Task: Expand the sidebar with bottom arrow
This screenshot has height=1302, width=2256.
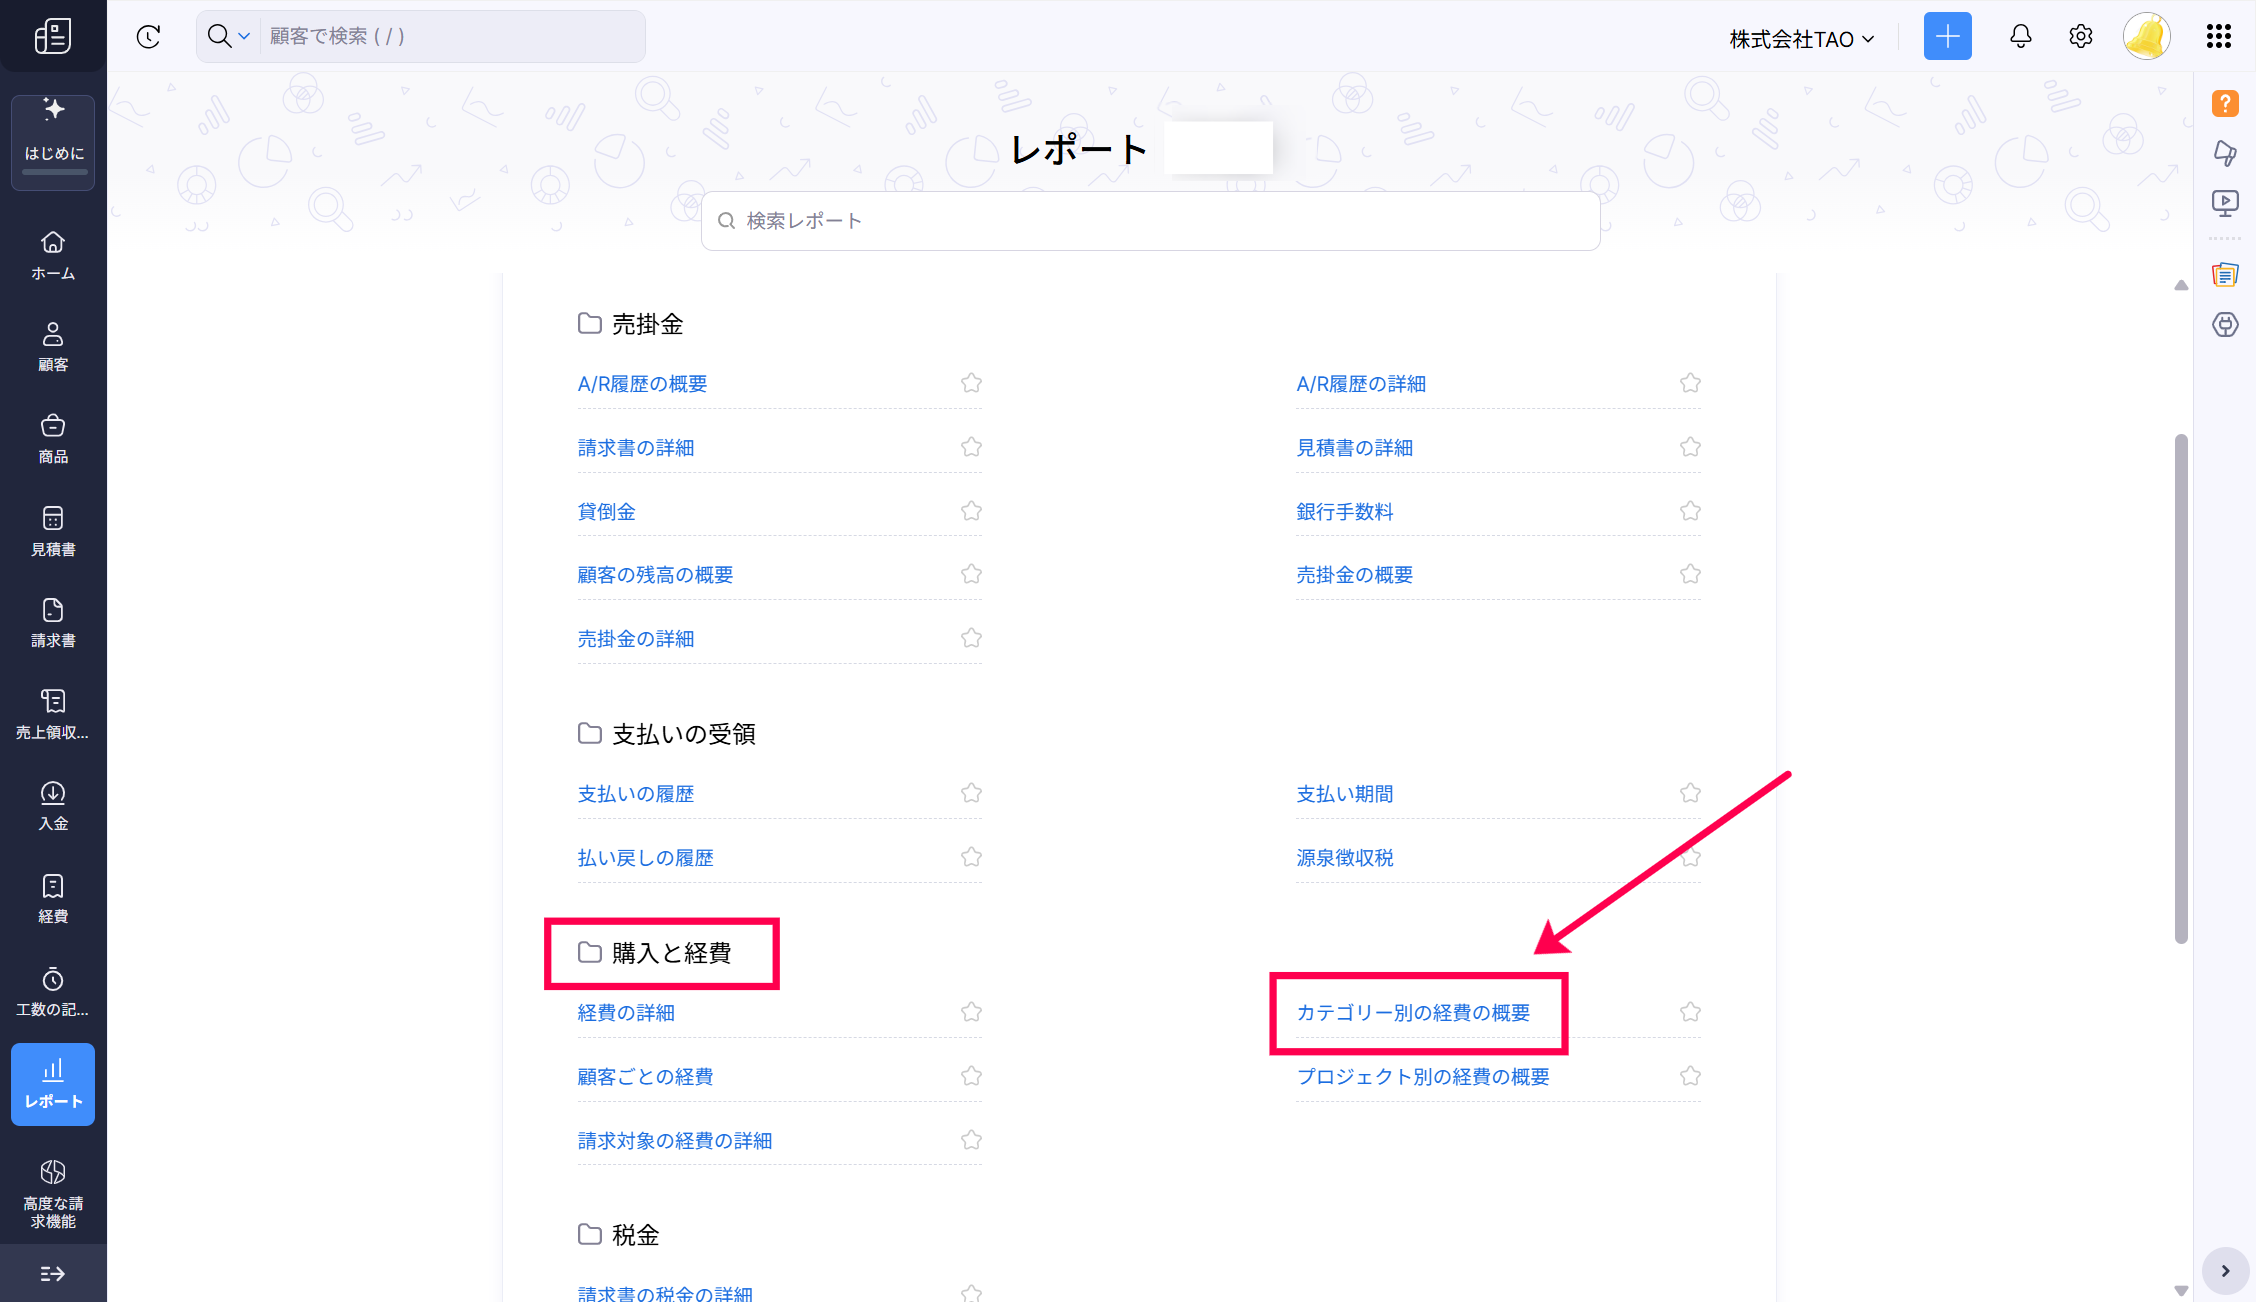Action: (x=53, y=1273)
